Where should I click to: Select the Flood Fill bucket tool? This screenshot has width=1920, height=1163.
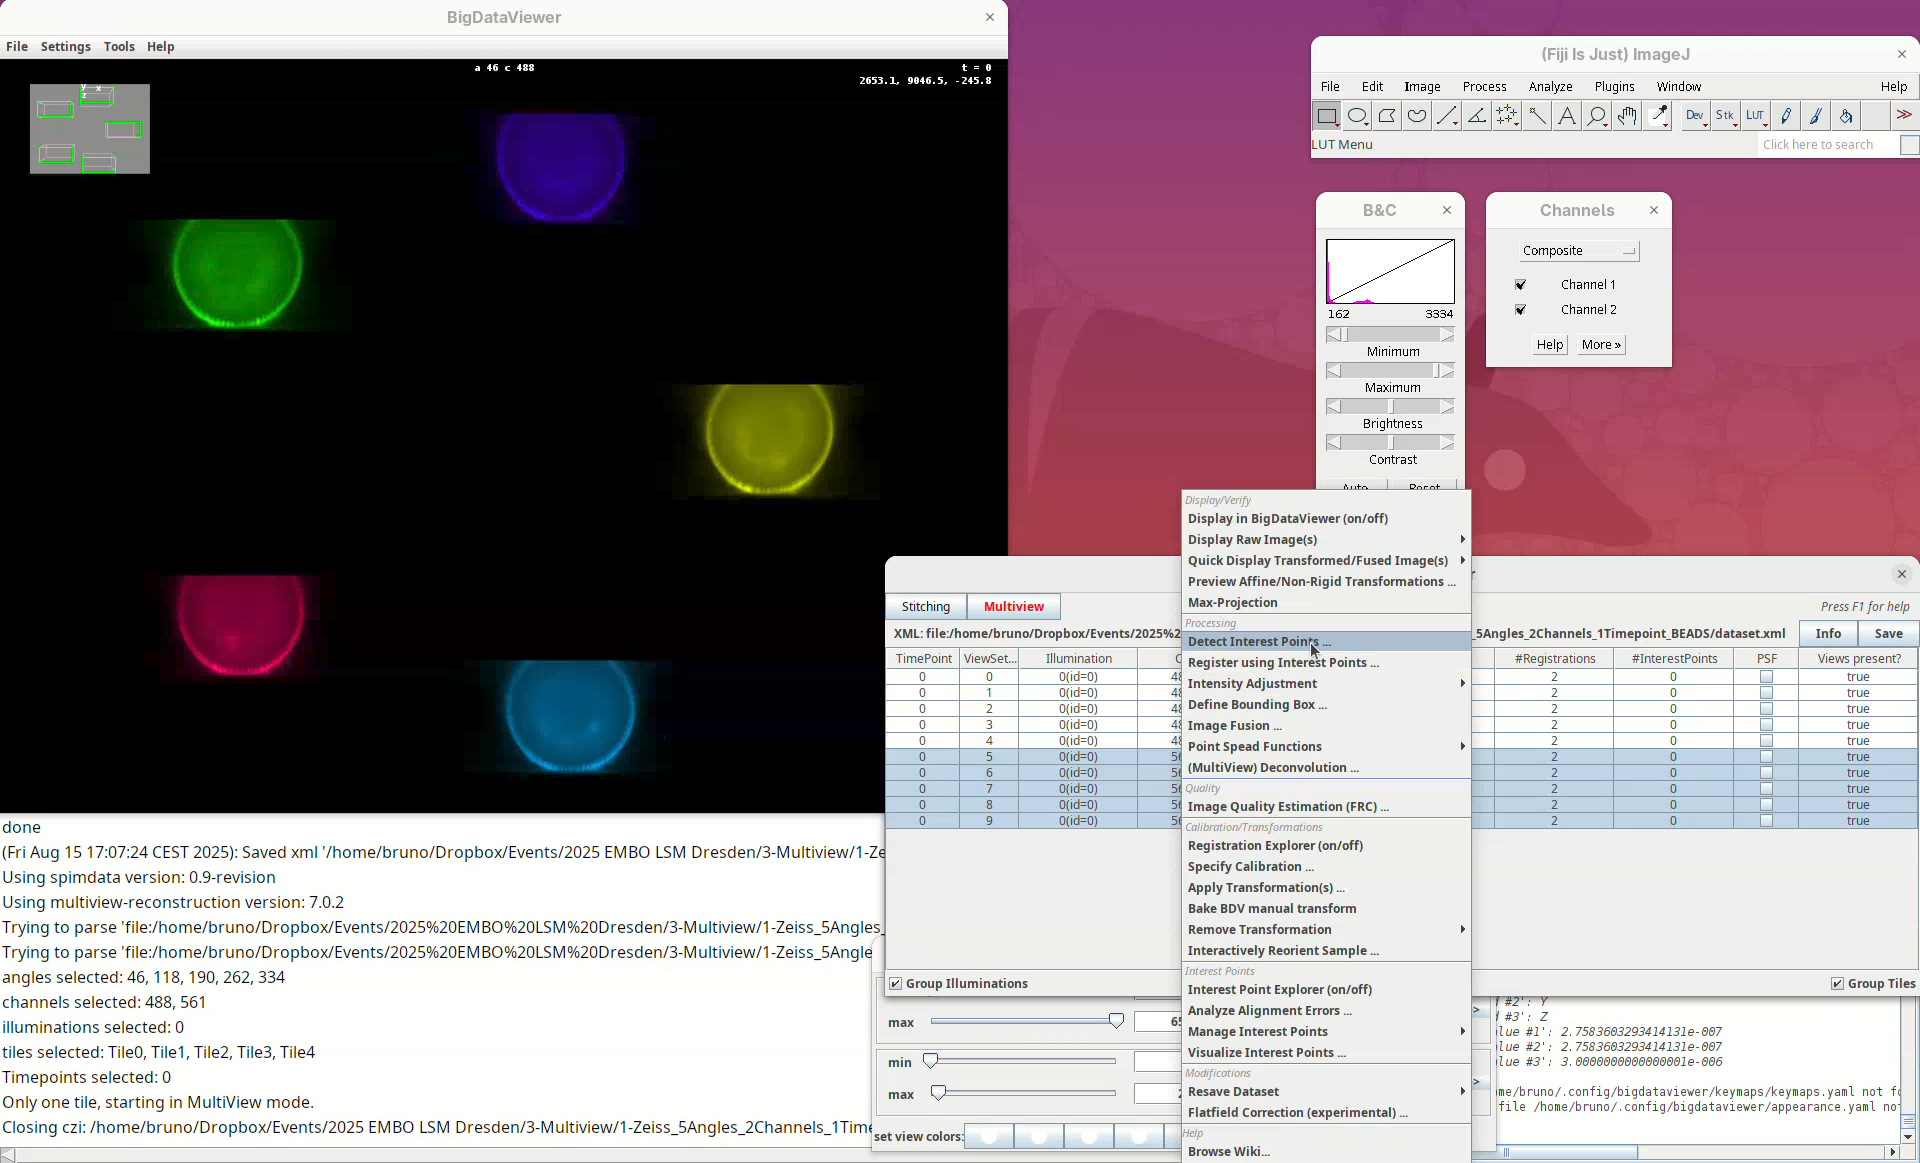coord(1846,116)
